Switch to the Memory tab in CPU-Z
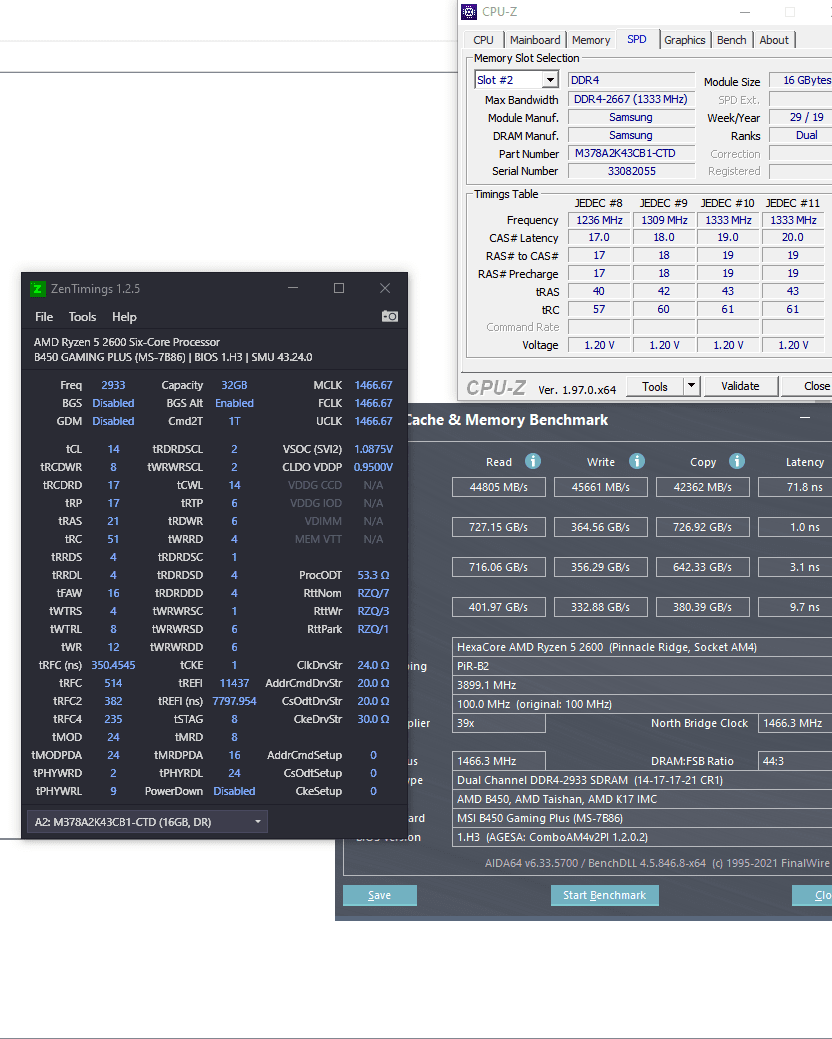 (x=591, y=40)
